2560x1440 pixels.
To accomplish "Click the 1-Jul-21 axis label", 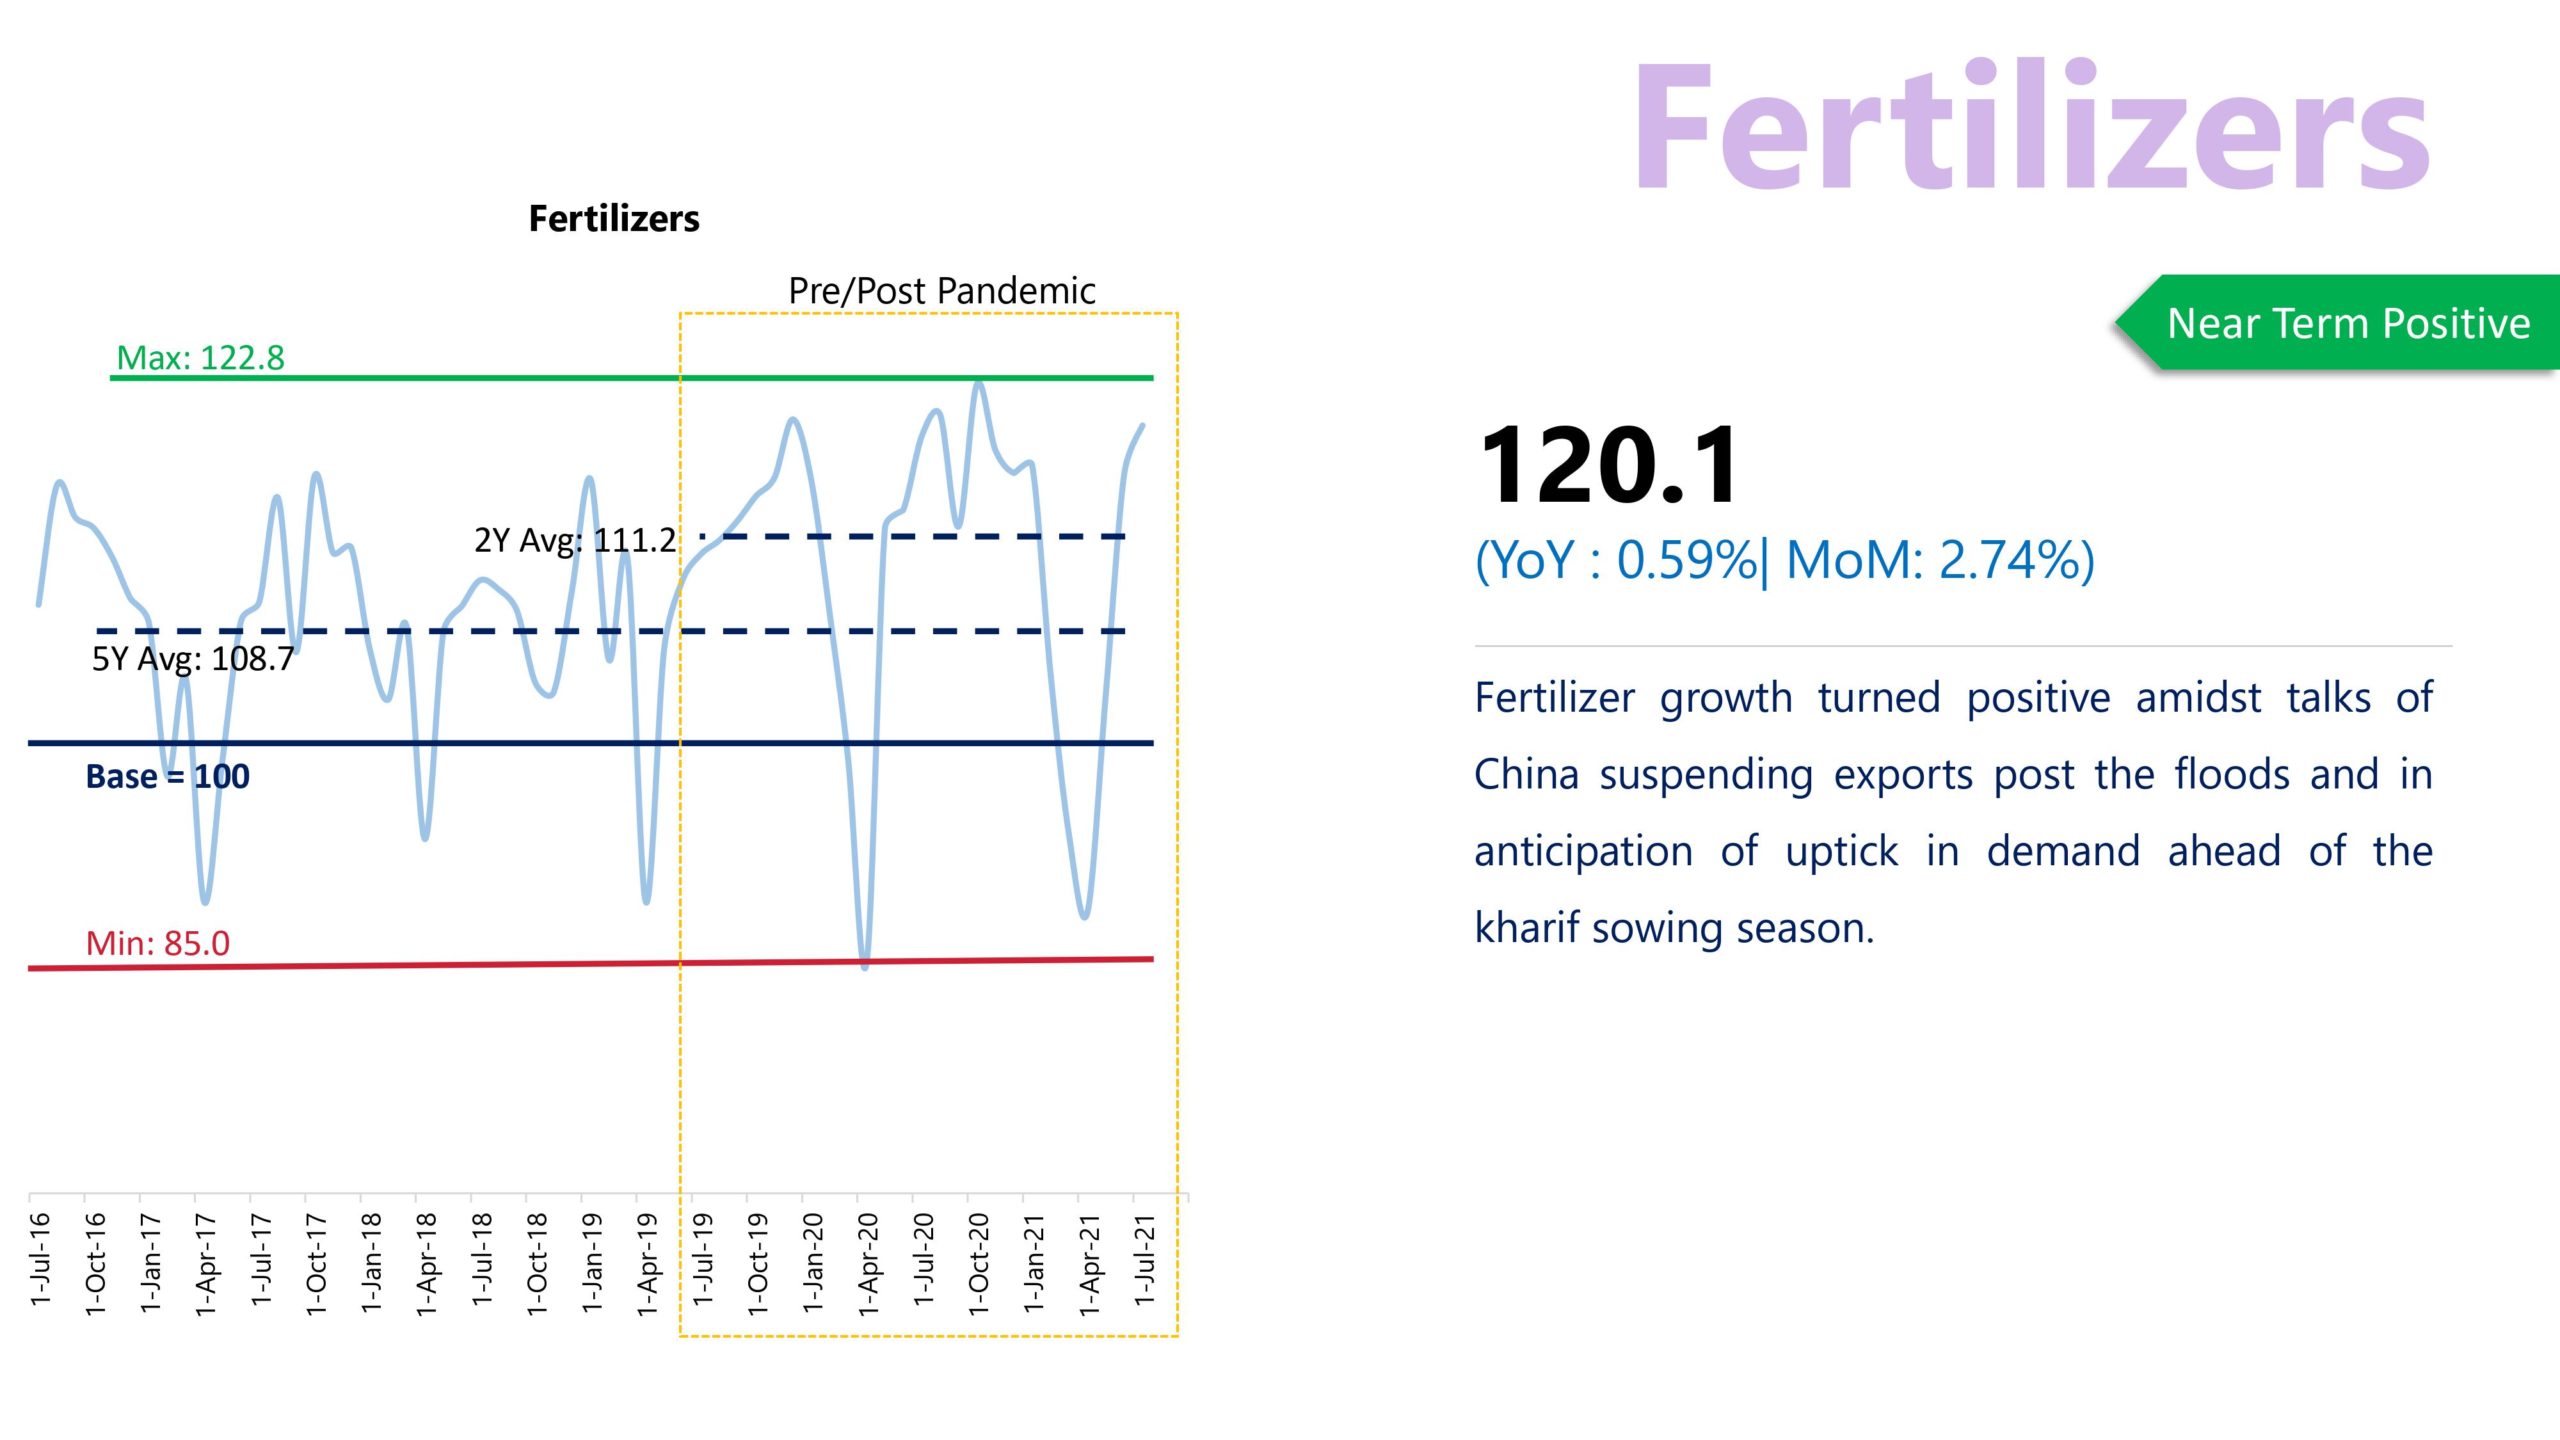I will tap(1144, 1259).
